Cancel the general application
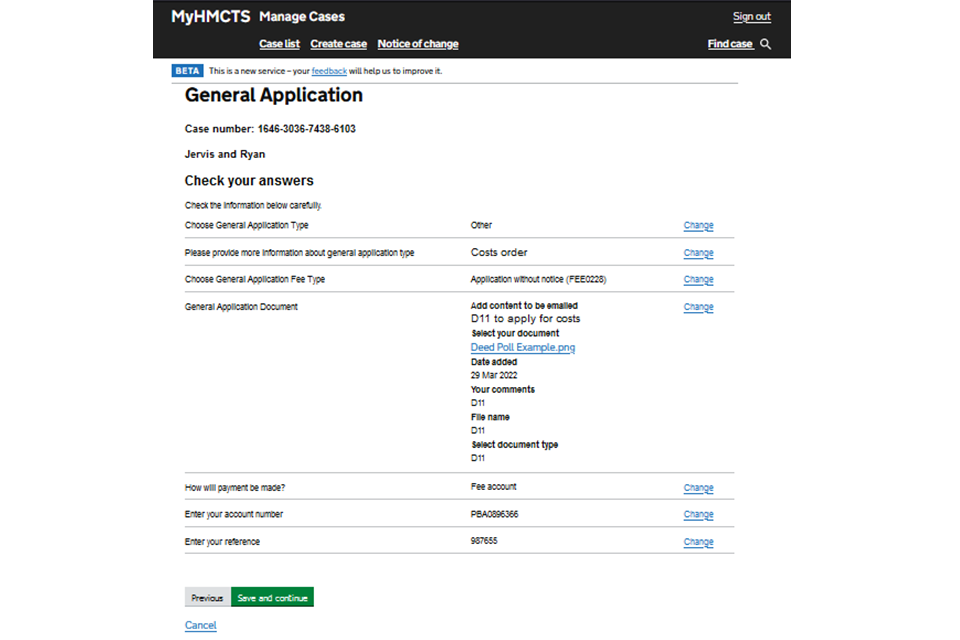This screenshot has height=640, width=960. (x=200, y=625)
